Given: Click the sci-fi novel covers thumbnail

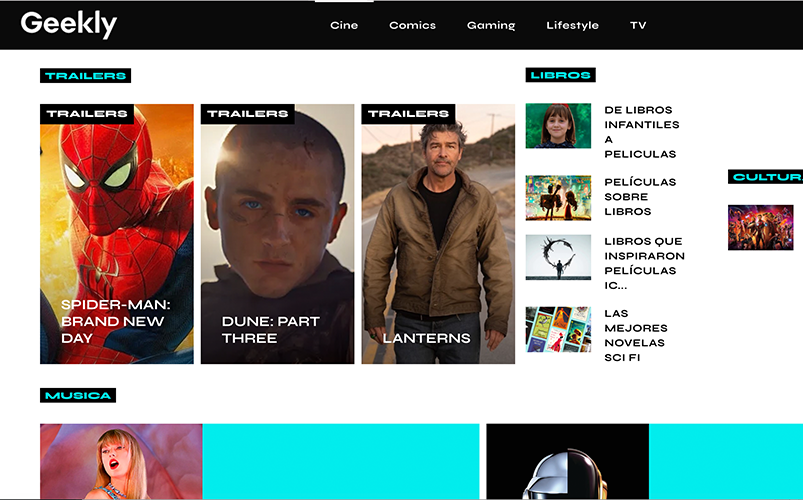Looking at the screenshot, I should coord(558,329).
